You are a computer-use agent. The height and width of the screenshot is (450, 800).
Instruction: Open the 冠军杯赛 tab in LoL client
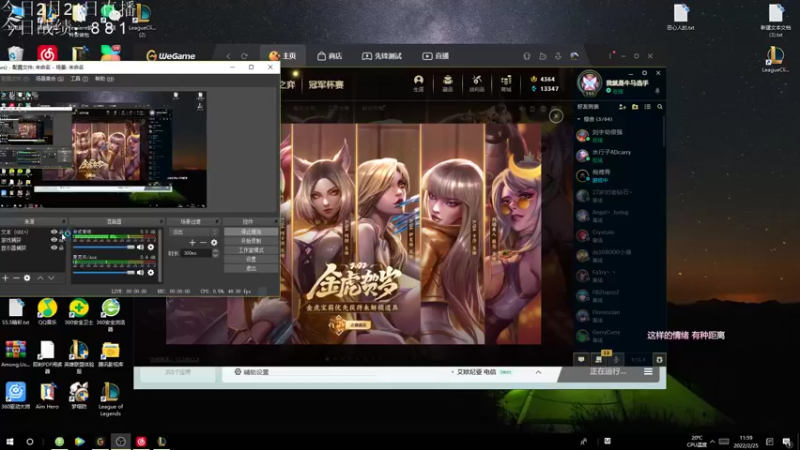[x=326, y=85]
